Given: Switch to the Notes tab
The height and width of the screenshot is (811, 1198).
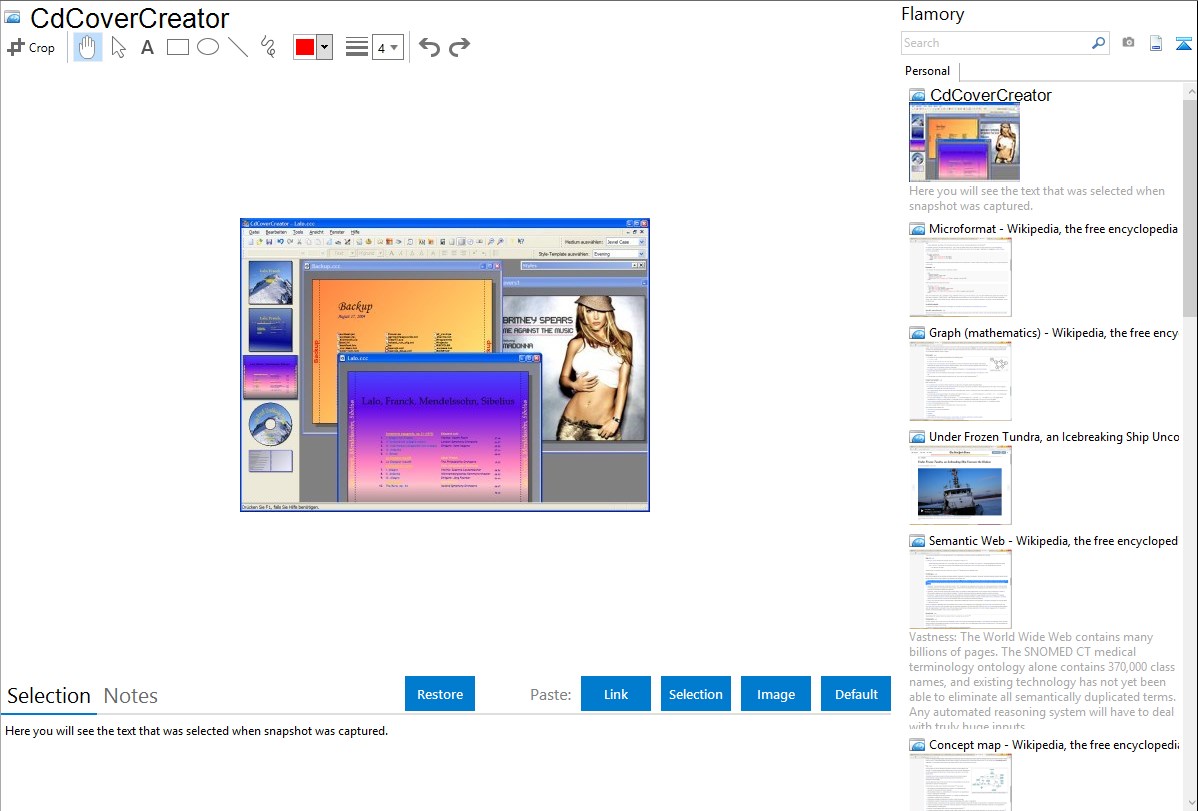Looking at the screenshot, I should (131, 696).
